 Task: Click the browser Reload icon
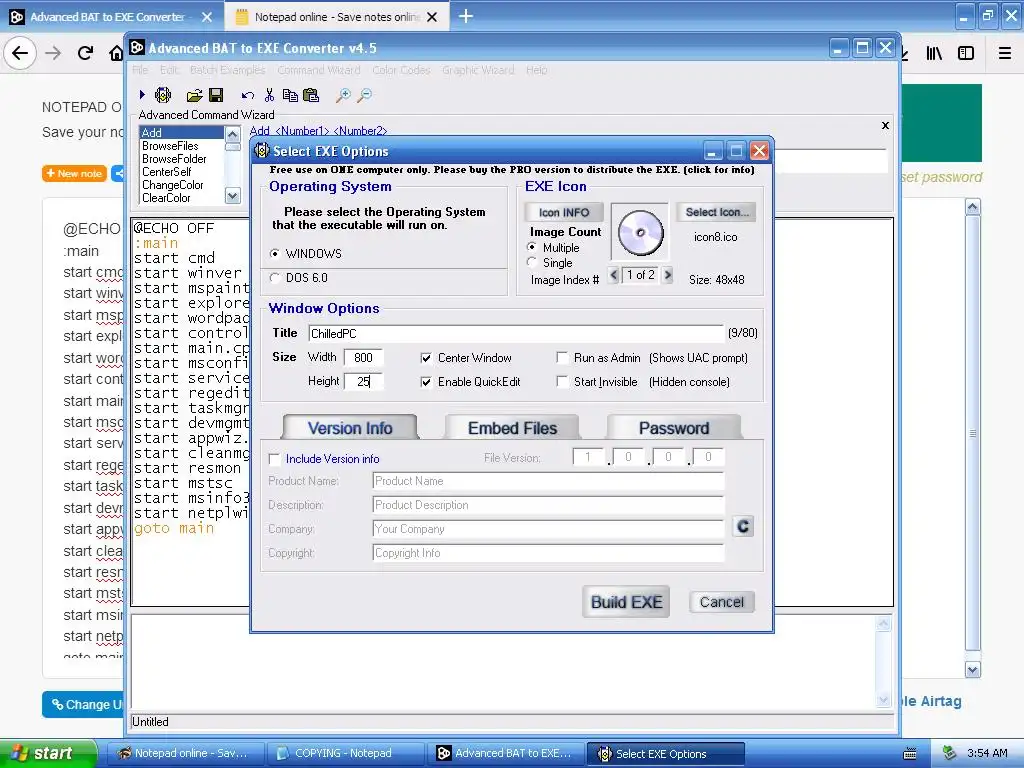[x=85, y=53]
